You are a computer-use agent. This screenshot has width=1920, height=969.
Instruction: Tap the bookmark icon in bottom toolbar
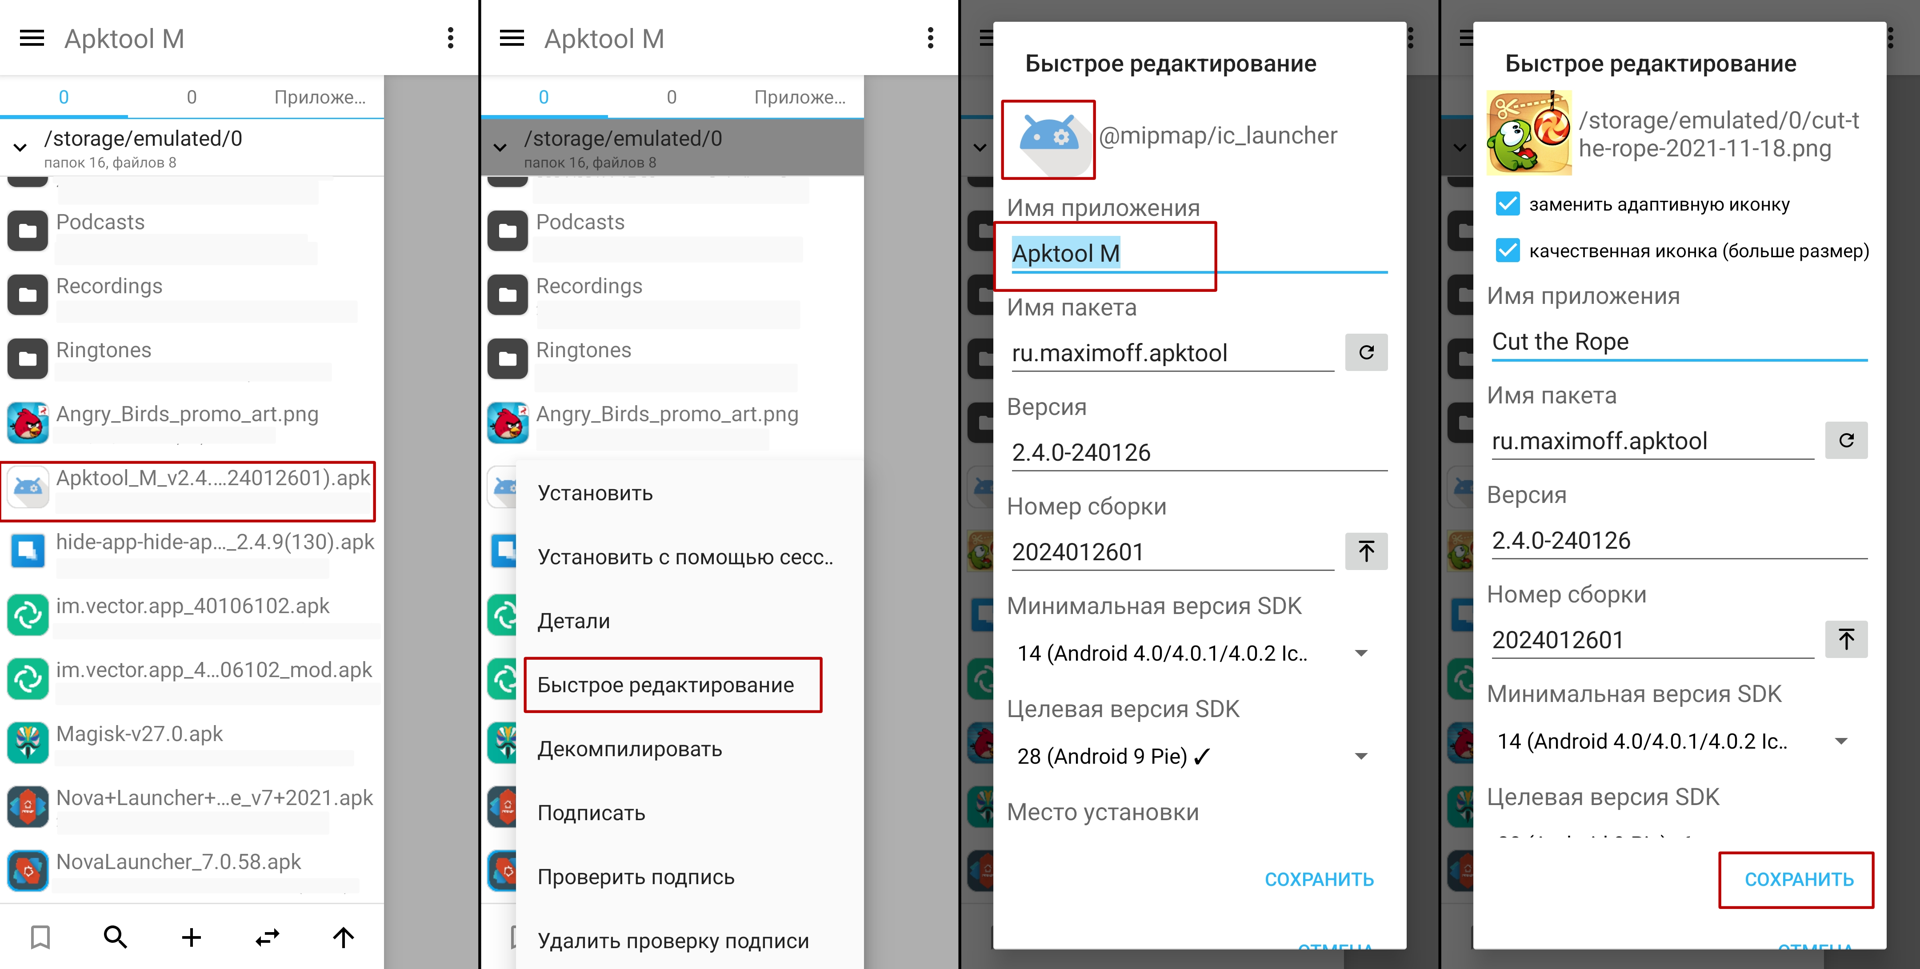(40, 937)
